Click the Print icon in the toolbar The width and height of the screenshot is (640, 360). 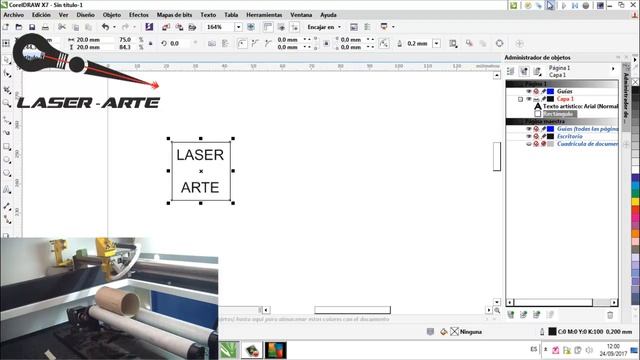pos(45,27)
